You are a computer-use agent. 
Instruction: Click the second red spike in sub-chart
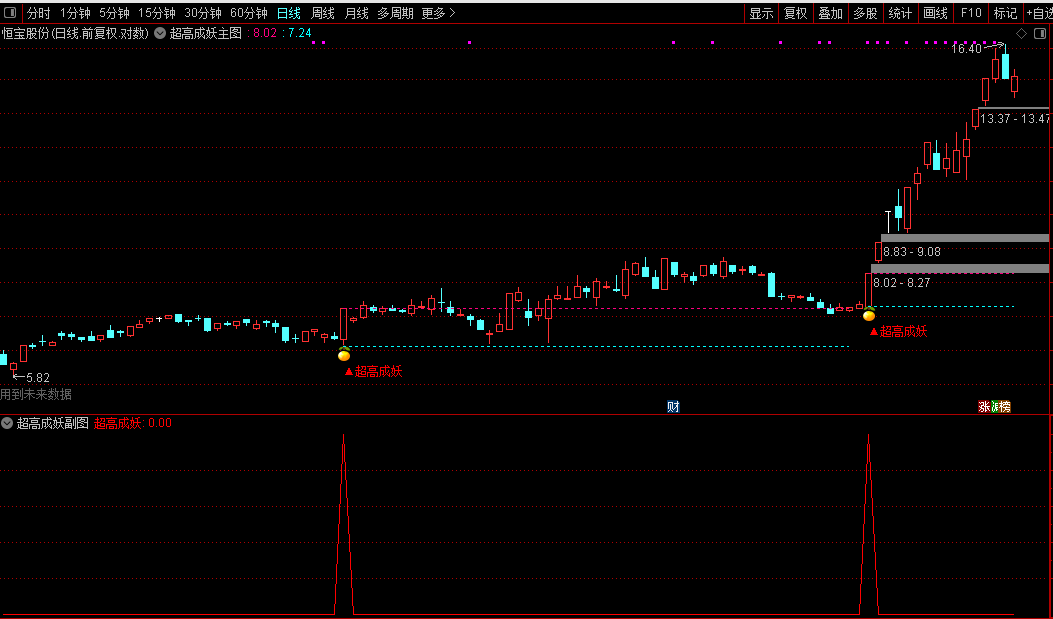pos(868,524)
